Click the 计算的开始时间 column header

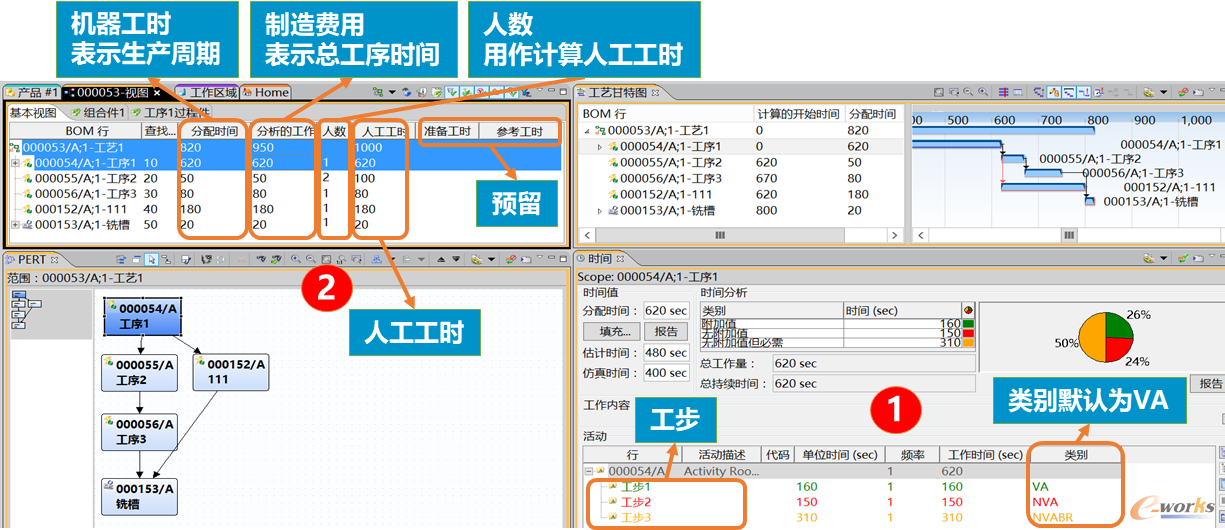pos(798,114)
